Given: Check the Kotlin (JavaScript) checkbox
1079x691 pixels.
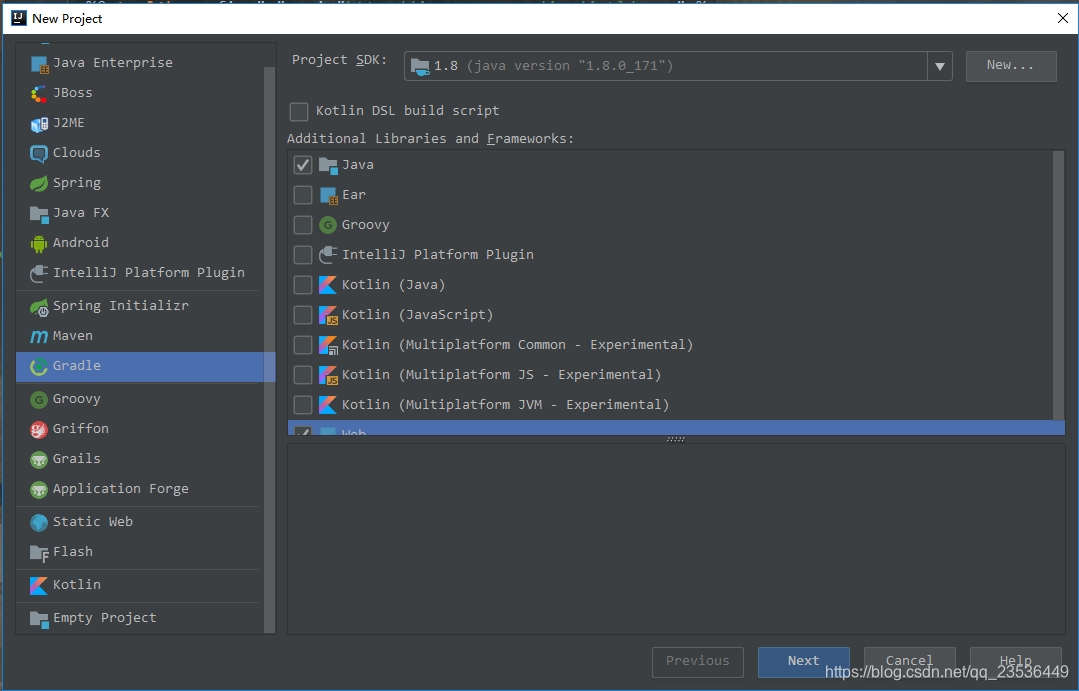Looking at the screenshot, I should (303, 315).
